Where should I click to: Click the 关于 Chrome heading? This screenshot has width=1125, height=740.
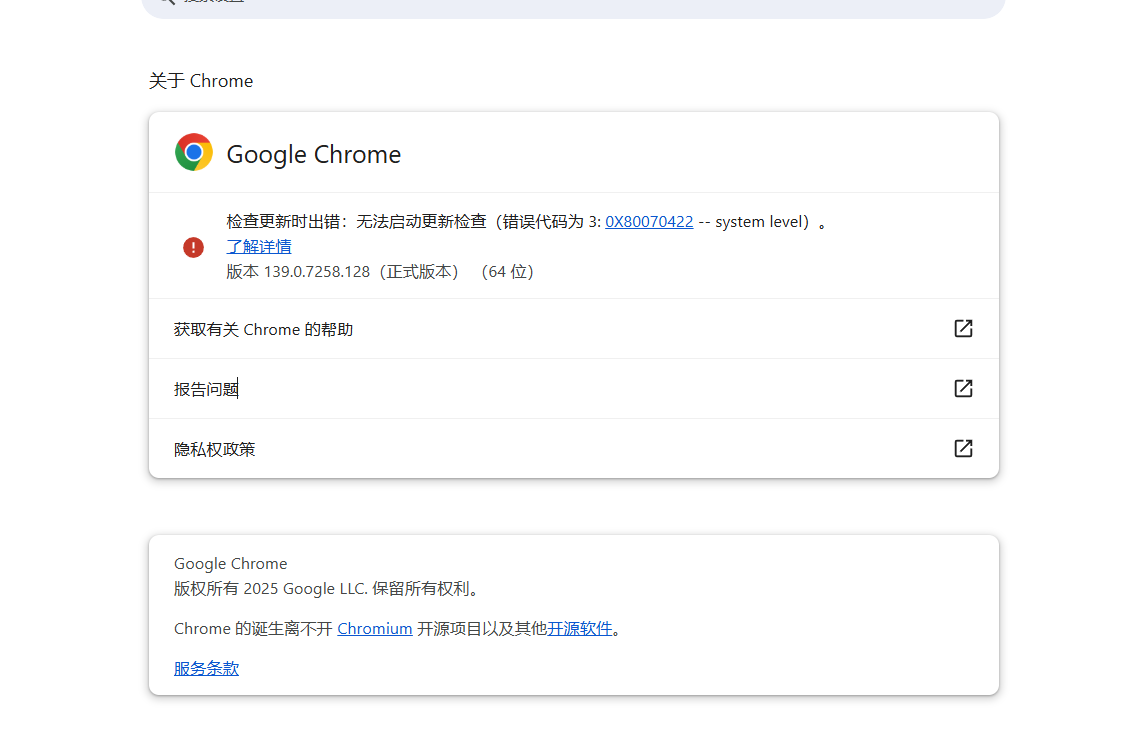(201, 81)
